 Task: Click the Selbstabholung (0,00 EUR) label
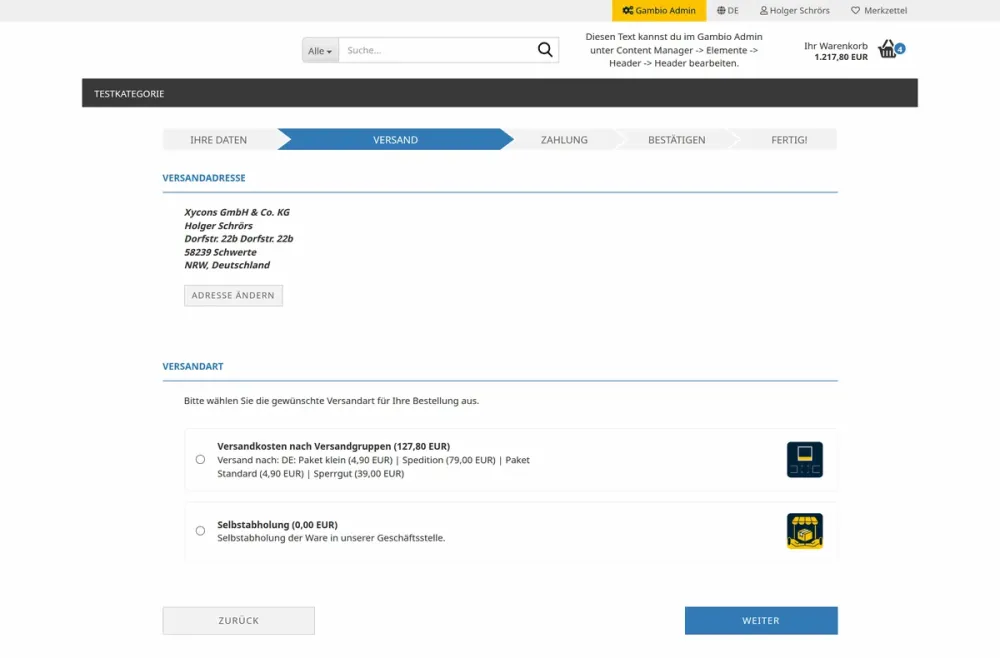click(x=277, y=525)
